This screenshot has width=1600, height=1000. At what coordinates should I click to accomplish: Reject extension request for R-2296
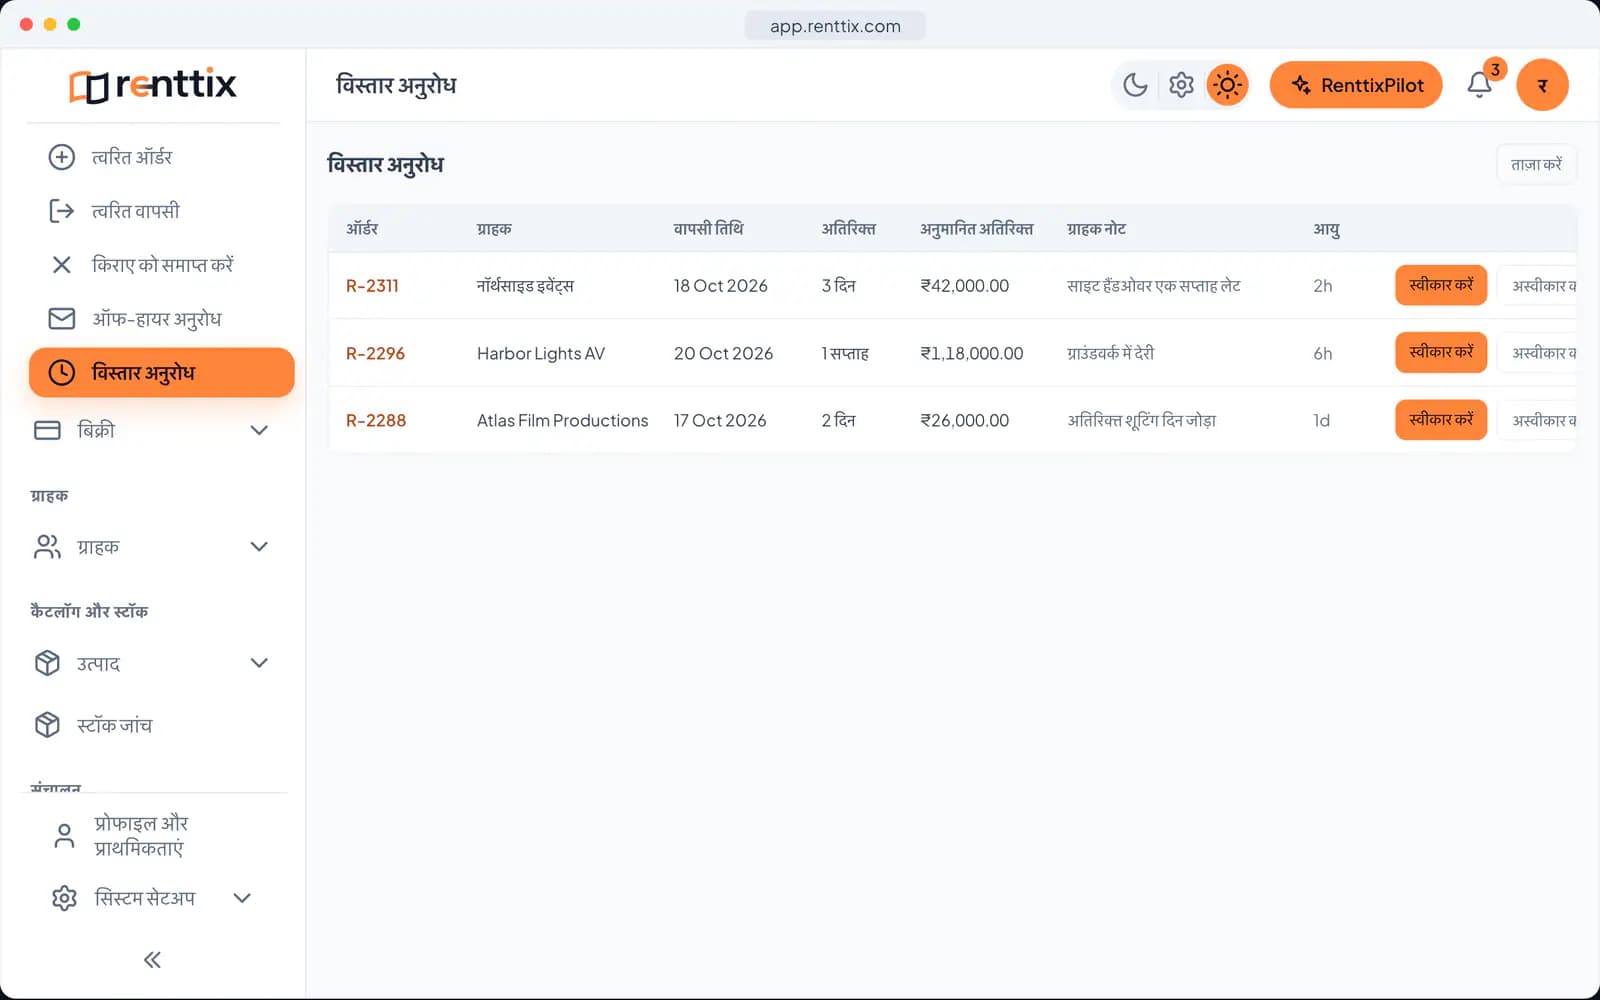[1538, 352]
